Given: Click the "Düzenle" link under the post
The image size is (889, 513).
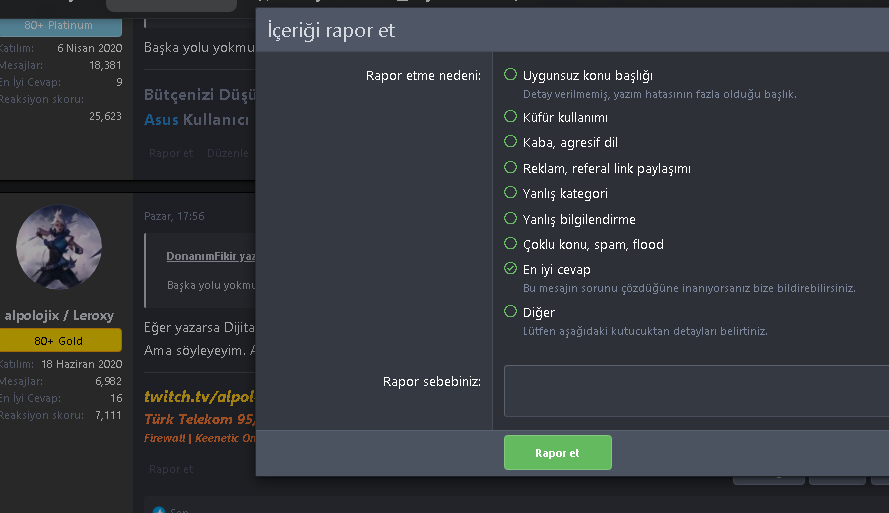Looking at the screenshot, I should [x=227, y=153].
